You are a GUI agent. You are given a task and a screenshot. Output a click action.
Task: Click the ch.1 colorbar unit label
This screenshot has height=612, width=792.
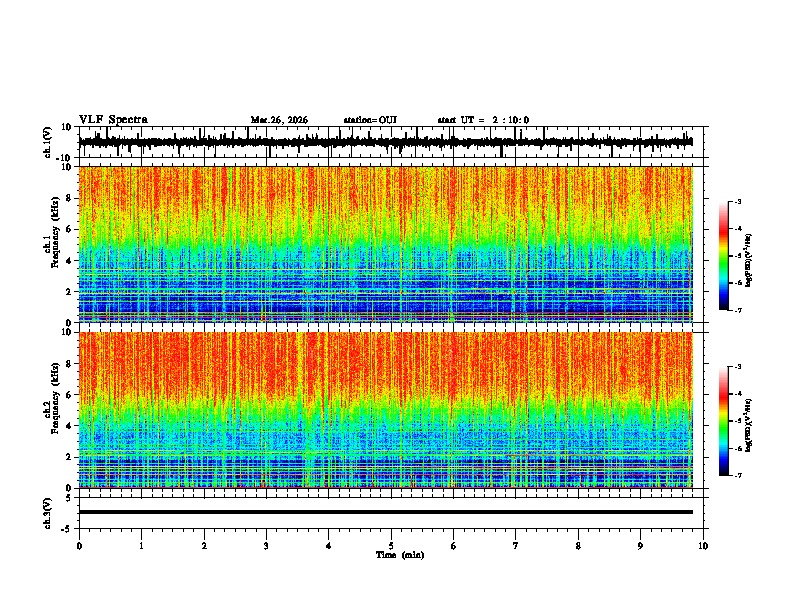(749, 260)
